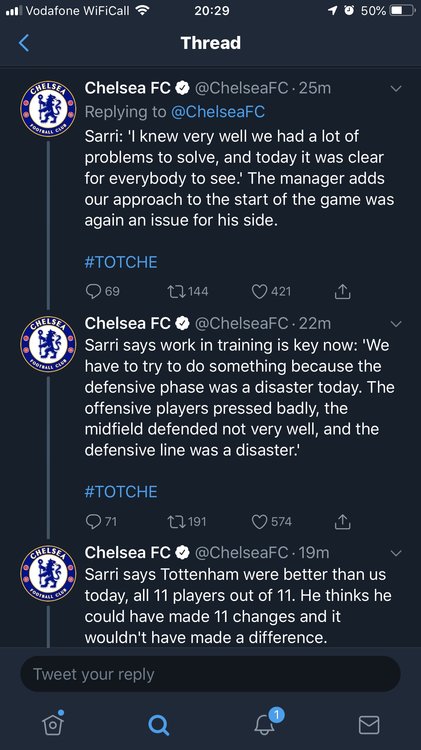
Task: Open the Messages envelope tab
Action: (x=369, y=725)
